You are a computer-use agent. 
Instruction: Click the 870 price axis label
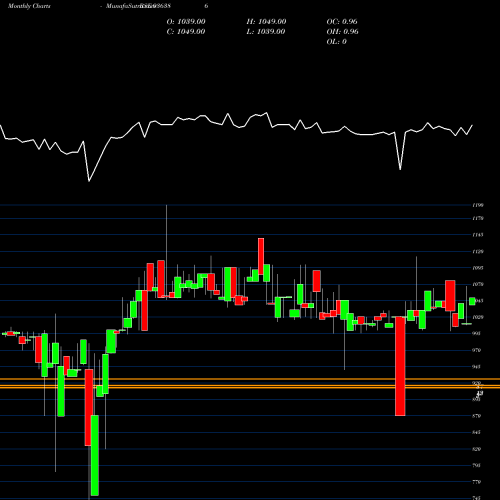pyautogui.click(x=477, y=416)
